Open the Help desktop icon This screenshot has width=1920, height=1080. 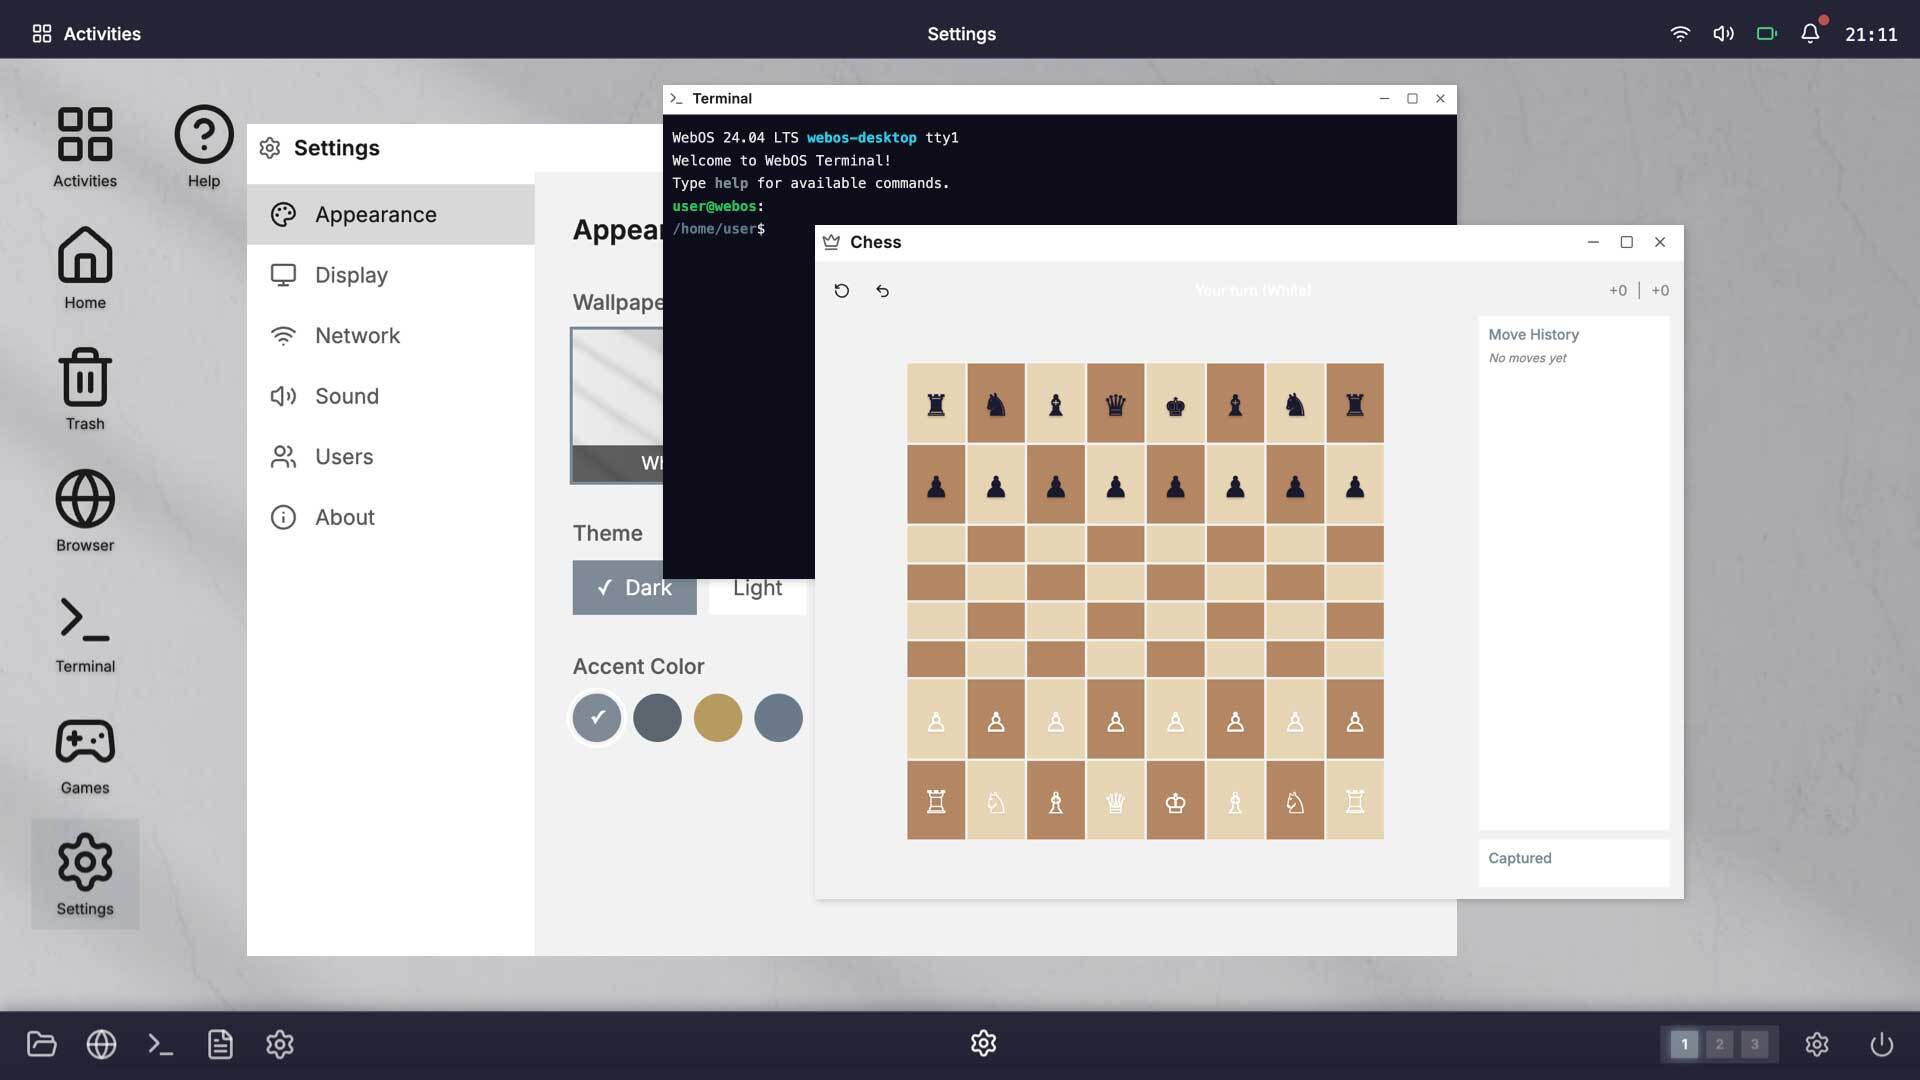click(x=204, y=147)
